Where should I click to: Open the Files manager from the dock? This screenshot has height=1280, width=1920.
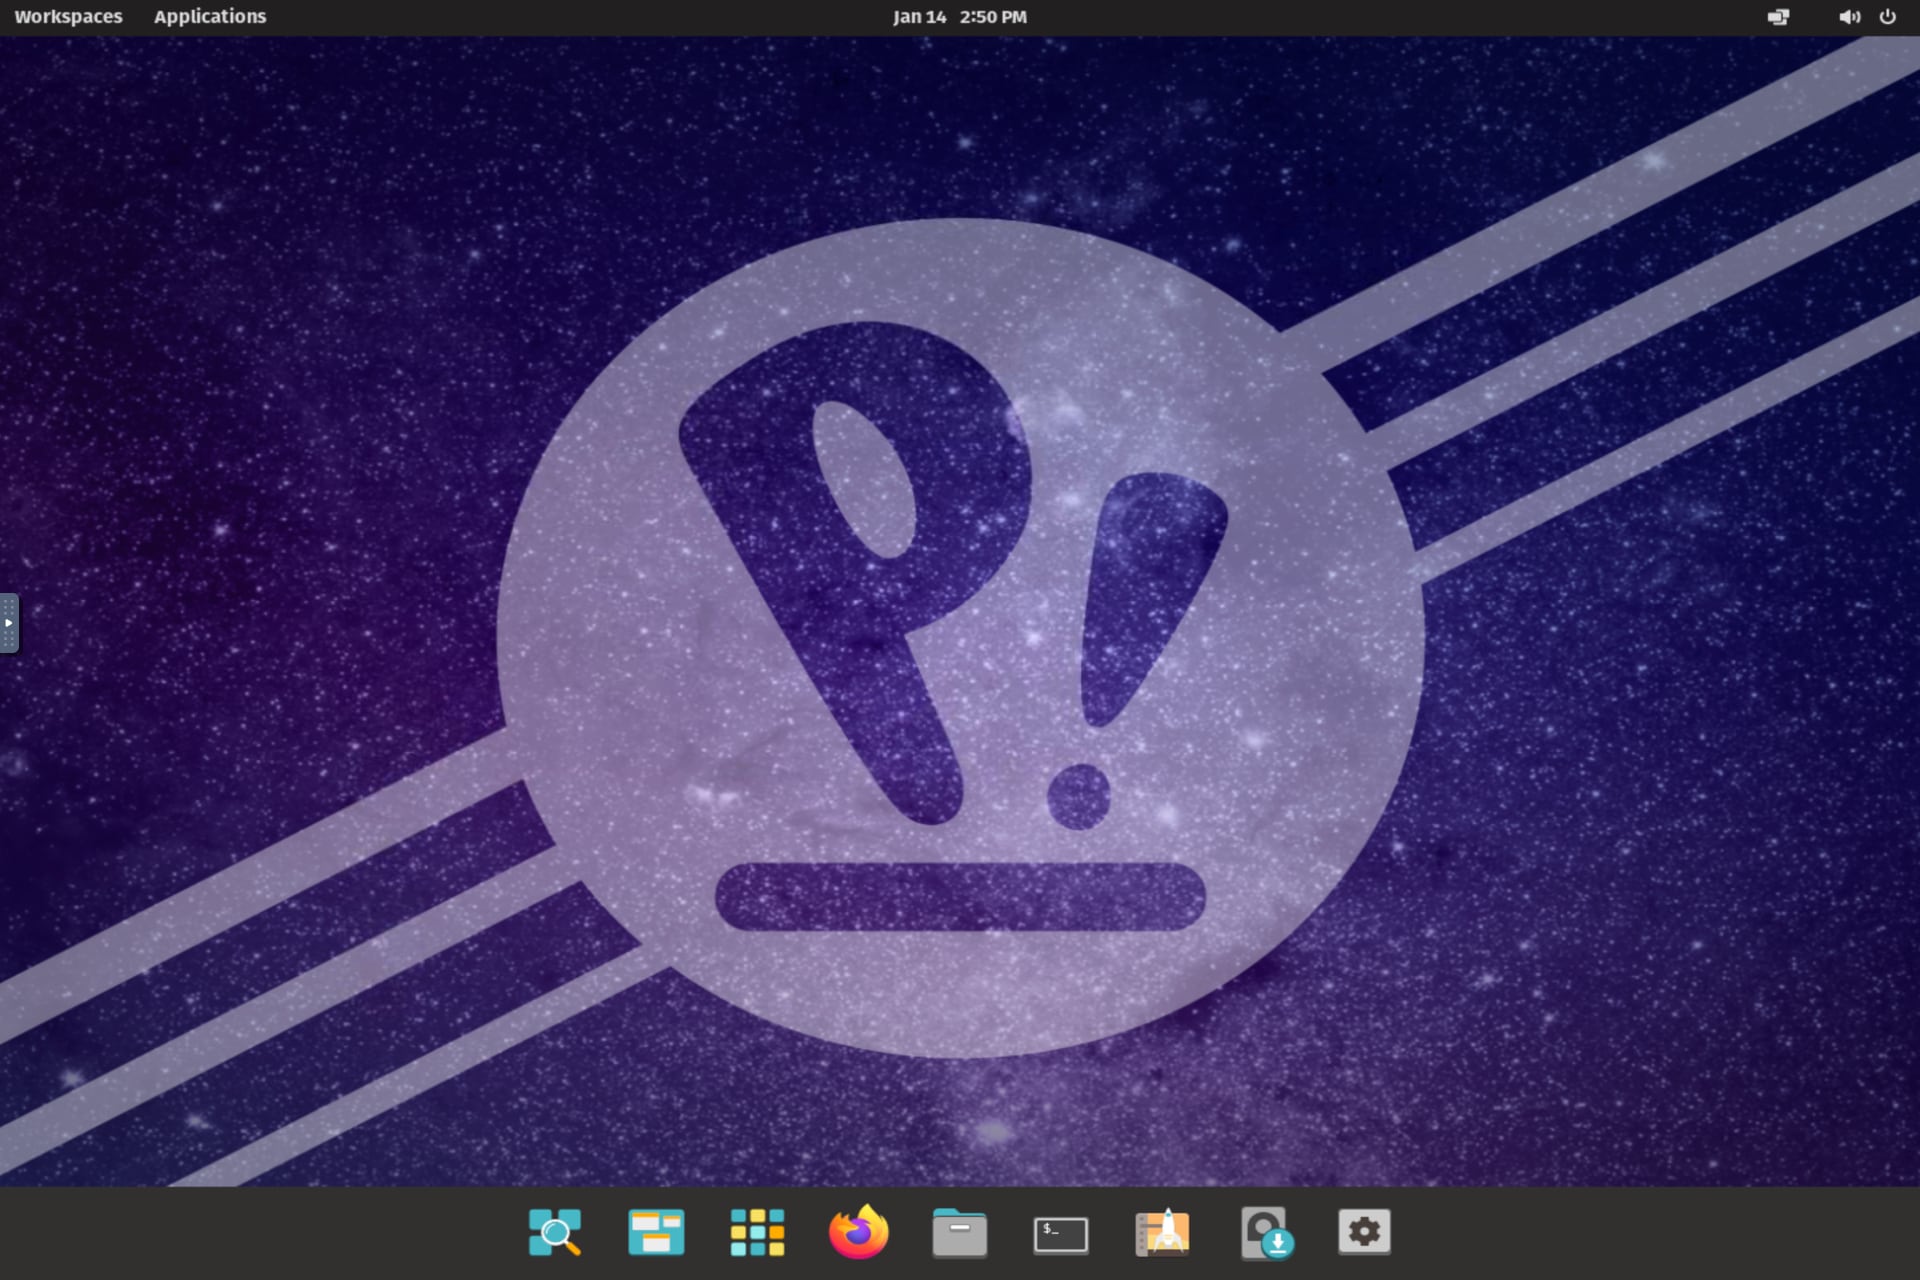tap(960, 1232)
